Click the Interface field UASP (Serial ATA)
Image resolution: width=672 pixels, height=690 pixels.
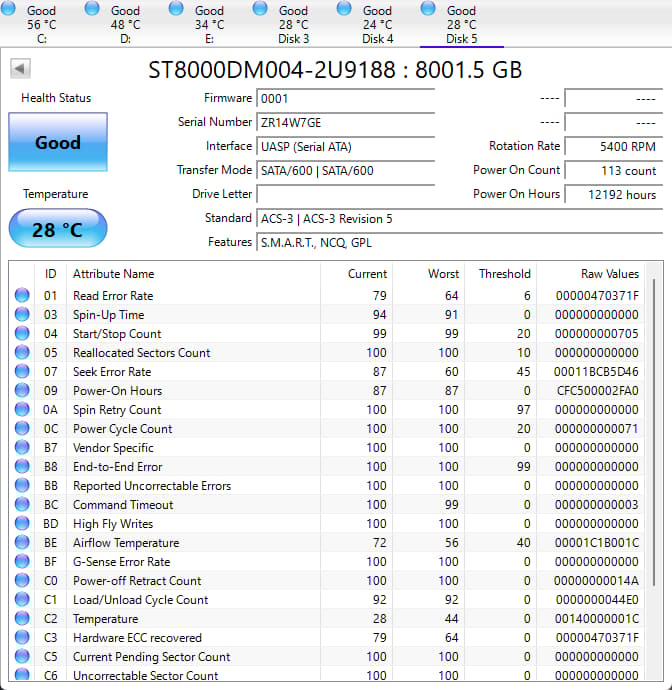345,147
